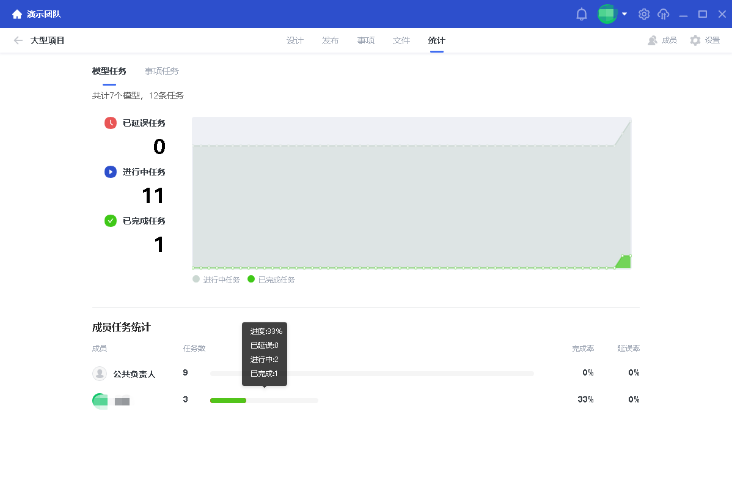Viewport: 732px width, 488px height.
Task: Click the 成员任务统计 heading
Action: point(121,327)
